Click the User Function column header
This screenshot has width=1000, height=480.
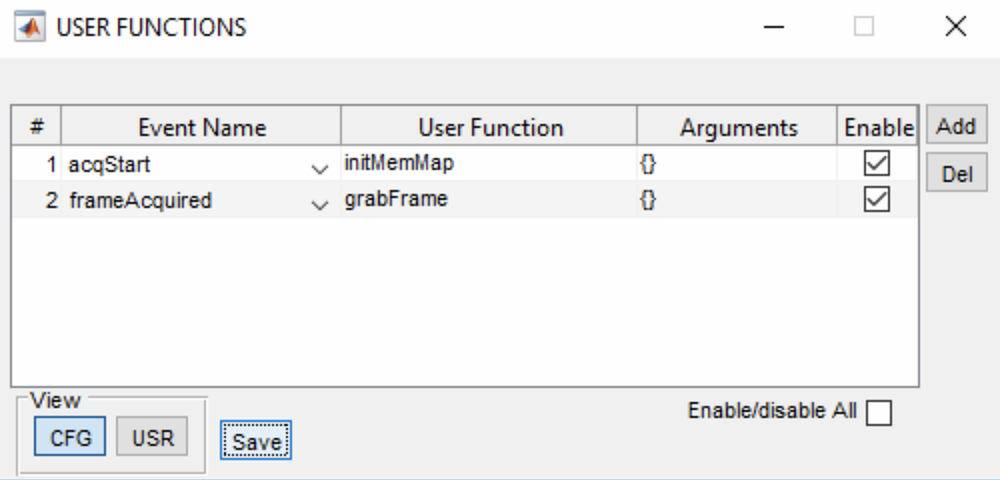[490, 126]
